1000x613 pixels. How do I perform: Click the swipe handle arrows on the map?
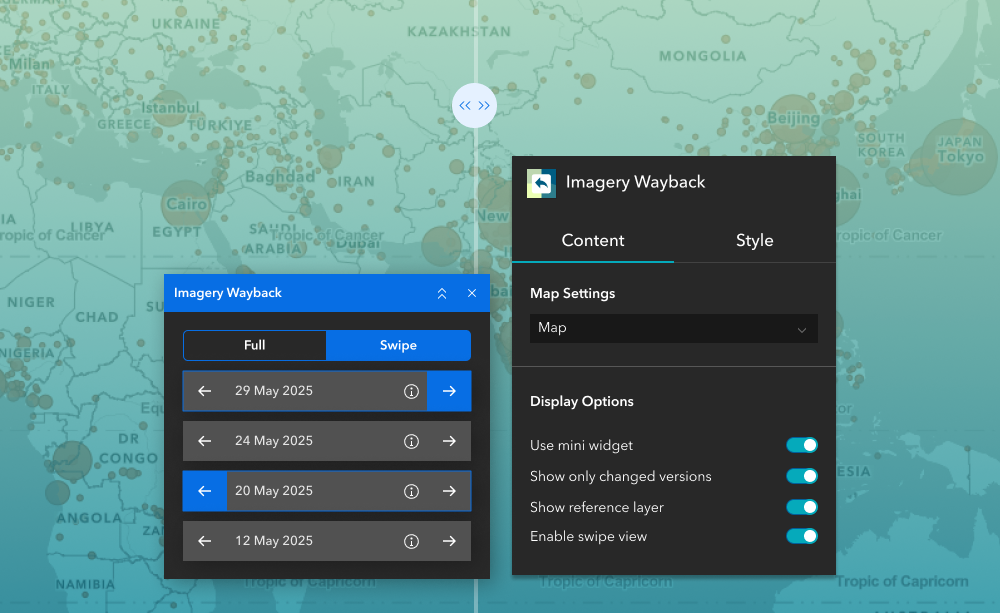click(474, 105)
